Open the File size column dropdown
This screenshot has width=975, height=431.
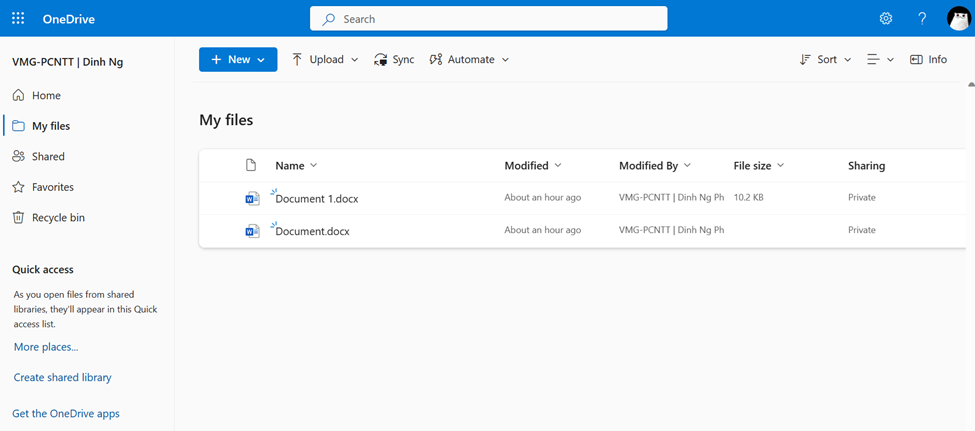[x=780, y=165]
